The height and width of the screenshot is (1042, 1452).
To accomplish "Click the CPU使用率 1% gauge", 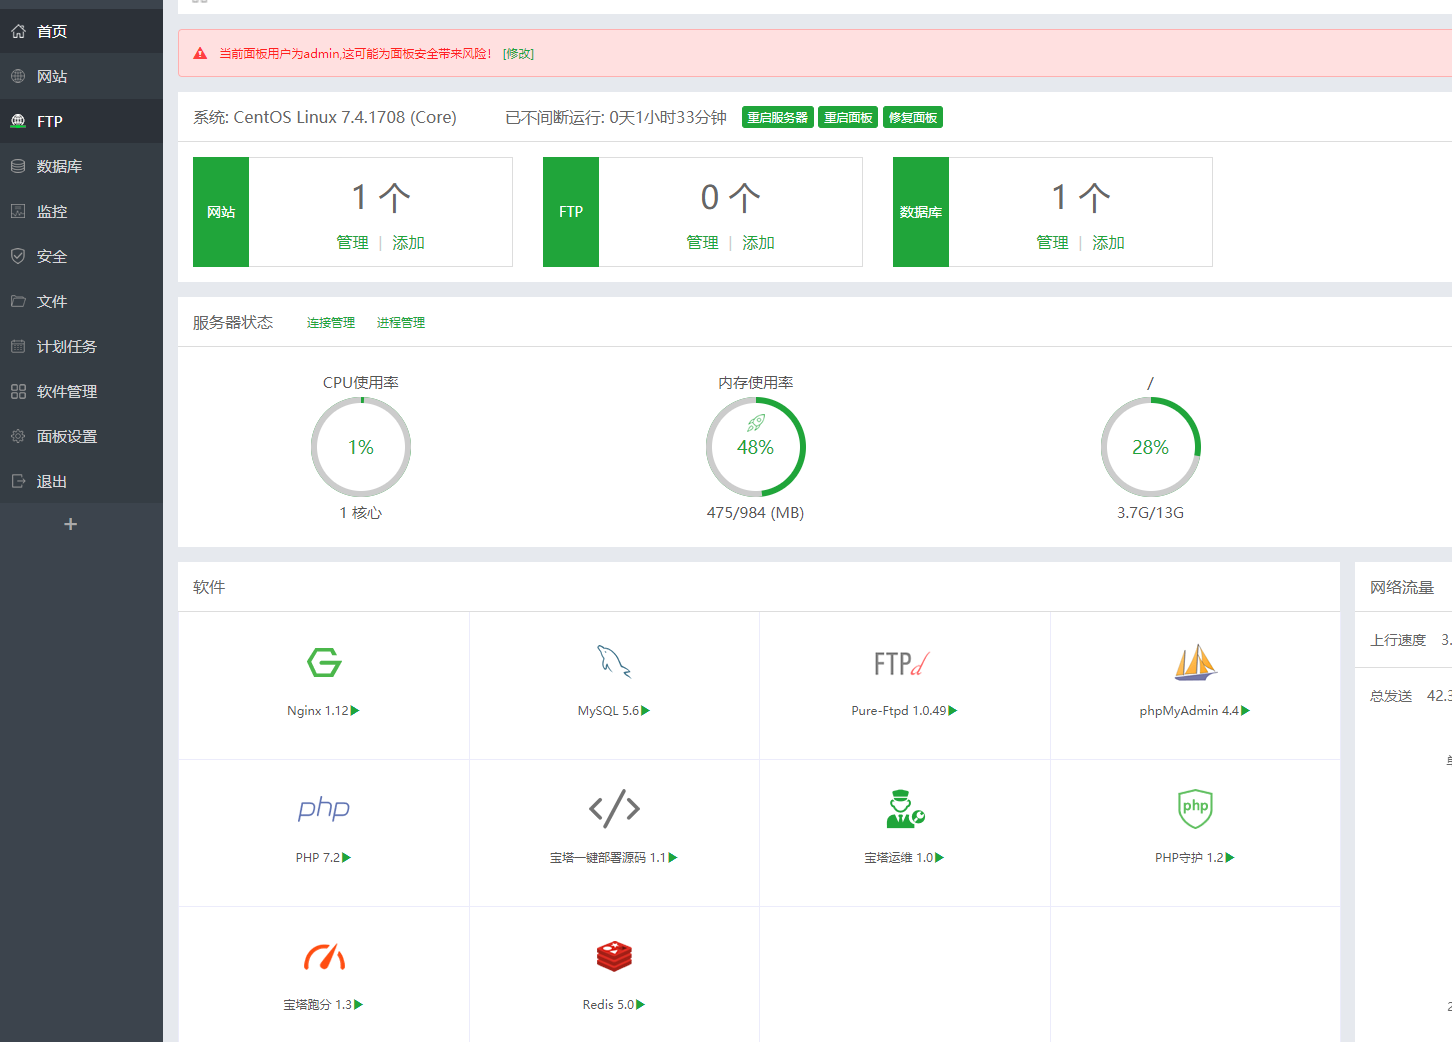I will pyautogui.click(x=361, y=447).
